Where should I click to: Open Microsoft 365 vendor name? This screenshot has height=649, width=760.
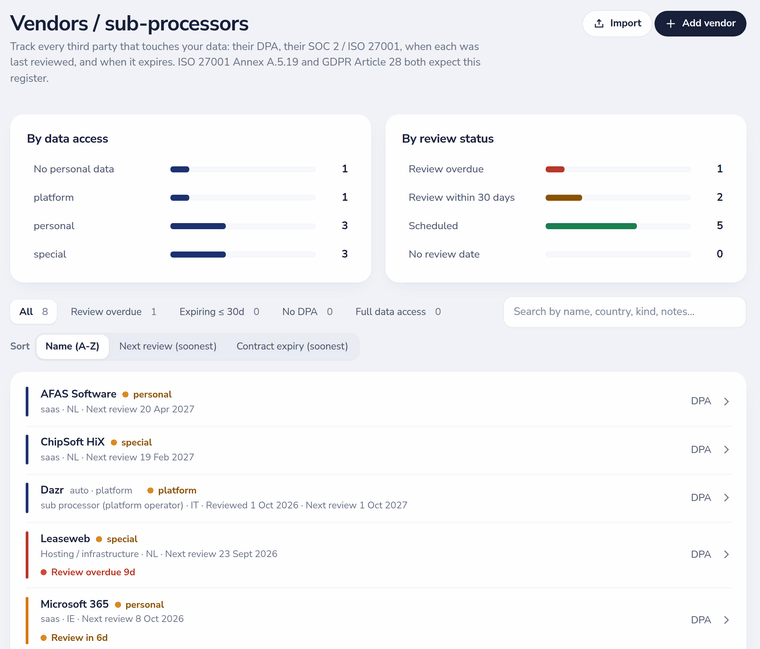[x=74, y=604]
